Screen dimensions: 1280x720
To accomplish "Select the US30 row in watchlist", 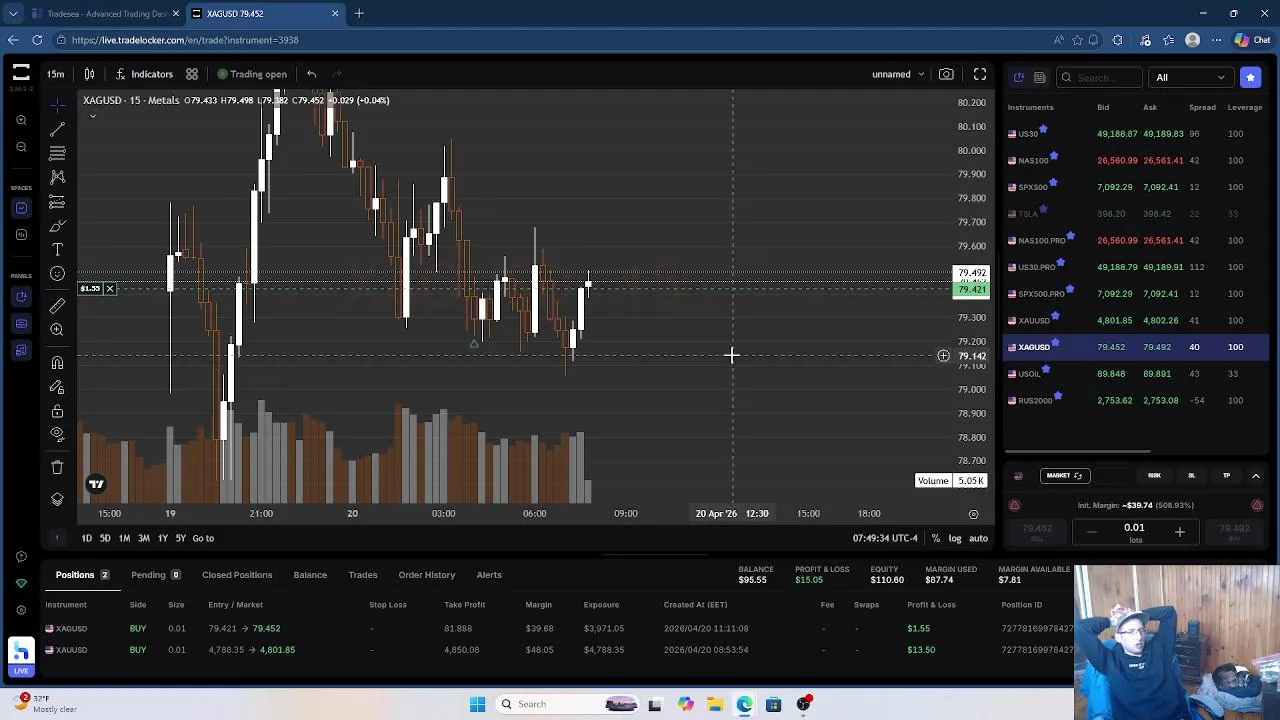I will pyautogui.click(x=1137, y=134).
